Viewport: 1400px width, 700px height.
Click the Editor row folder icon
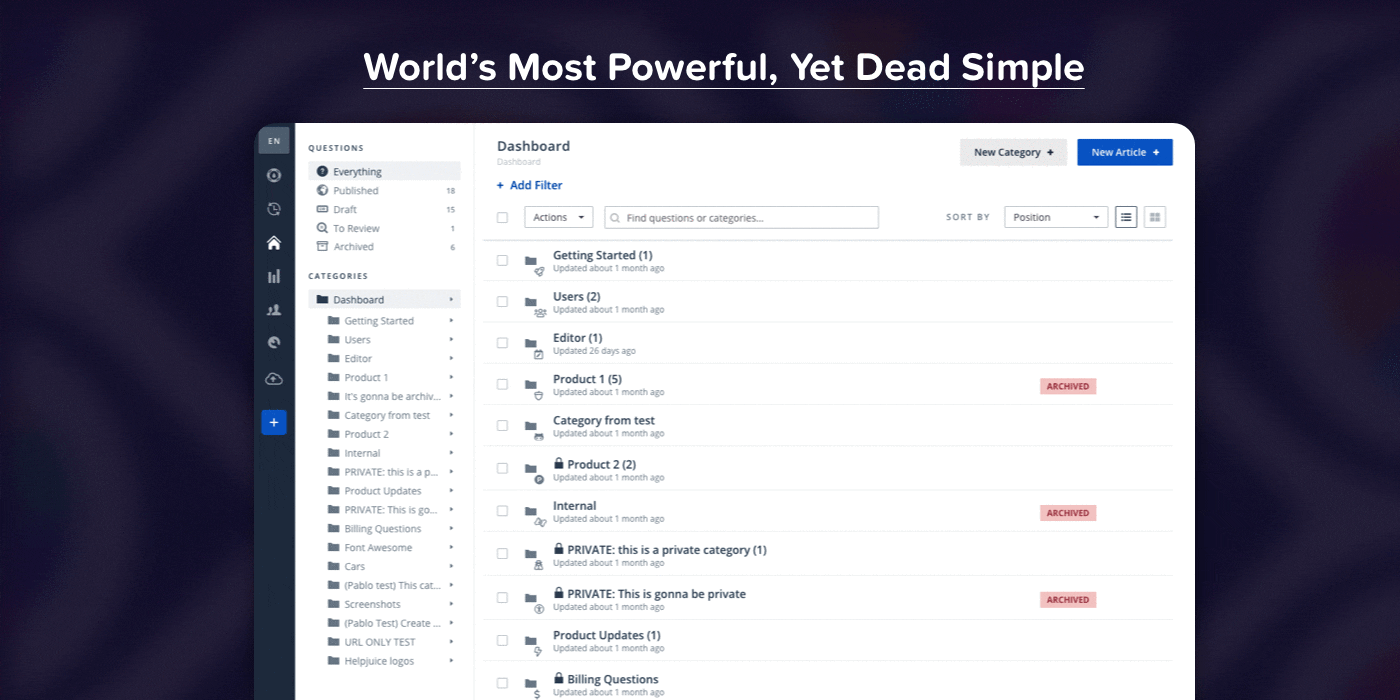531,343
